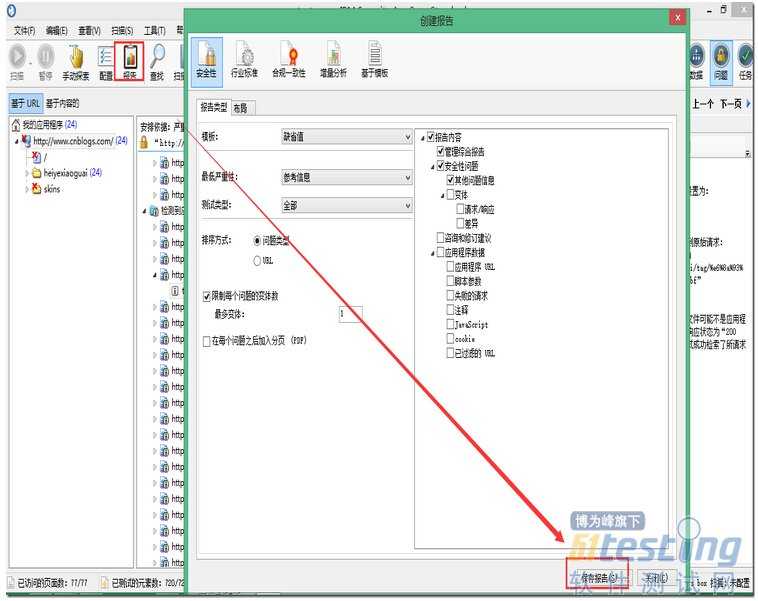Switch to 任务 (Tasks) view icon
Screen dimensions: 758x601
pos(746,56)
